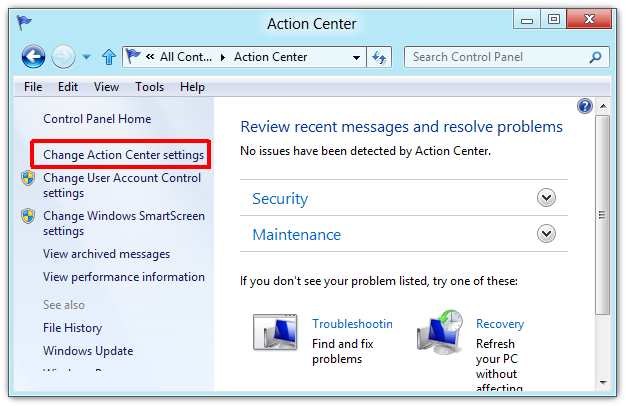Viewport: 626px width, 406px height.
Task: Open Change Action Center settings
Action: [123, 154]
